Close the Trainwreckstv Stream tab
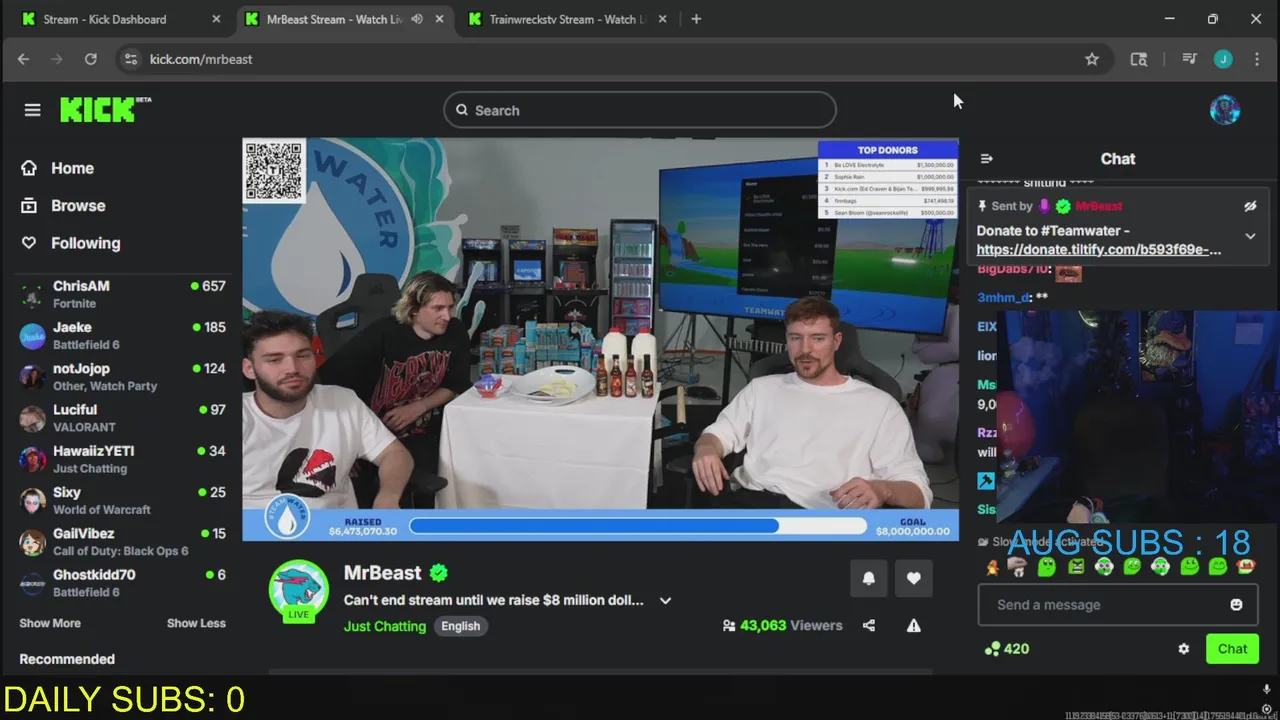 (x=662, y=19)
